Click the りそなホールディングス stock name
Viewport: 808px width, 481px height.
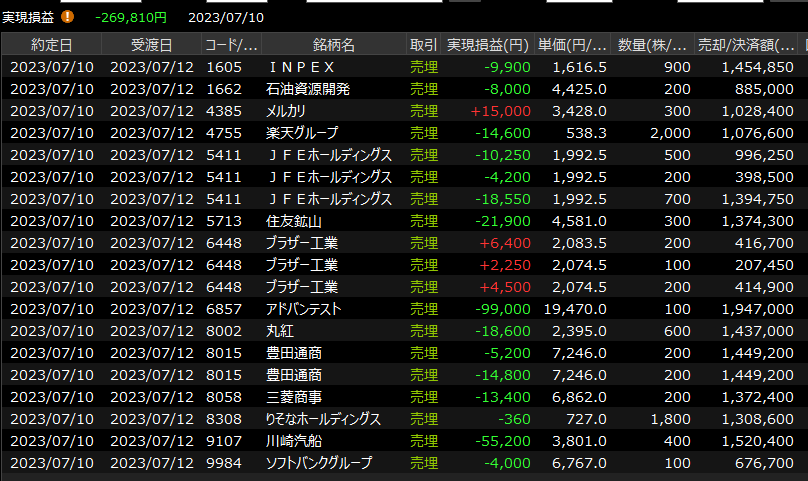(323, 419)
